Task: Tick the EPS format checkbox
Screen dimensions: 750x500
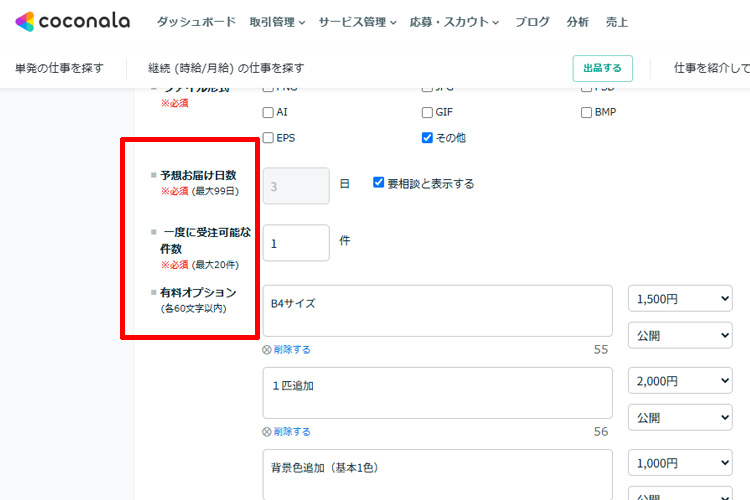Action: pyautogui.click(x=268, y=138)
